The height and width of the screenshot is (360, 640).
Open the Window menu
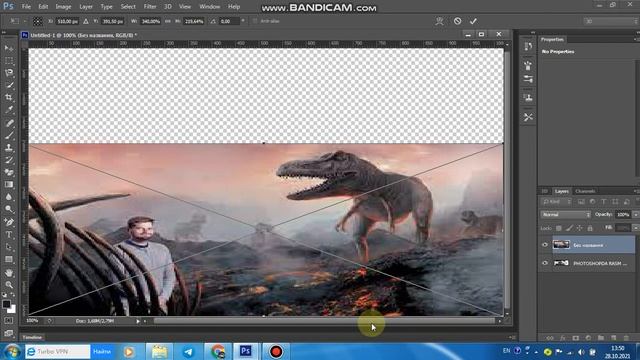(210, 7)
